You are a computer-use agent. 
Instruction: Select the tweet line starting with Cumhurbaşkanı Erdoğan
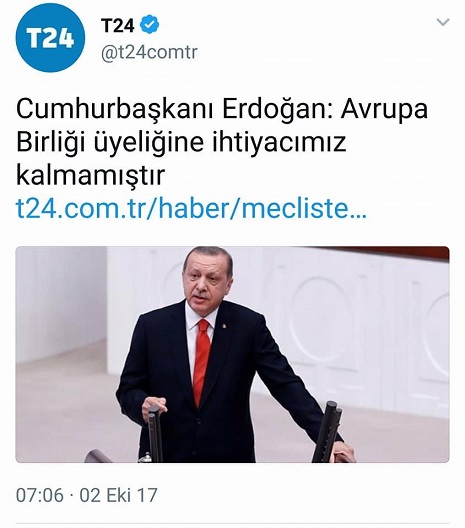coord(222,110)
